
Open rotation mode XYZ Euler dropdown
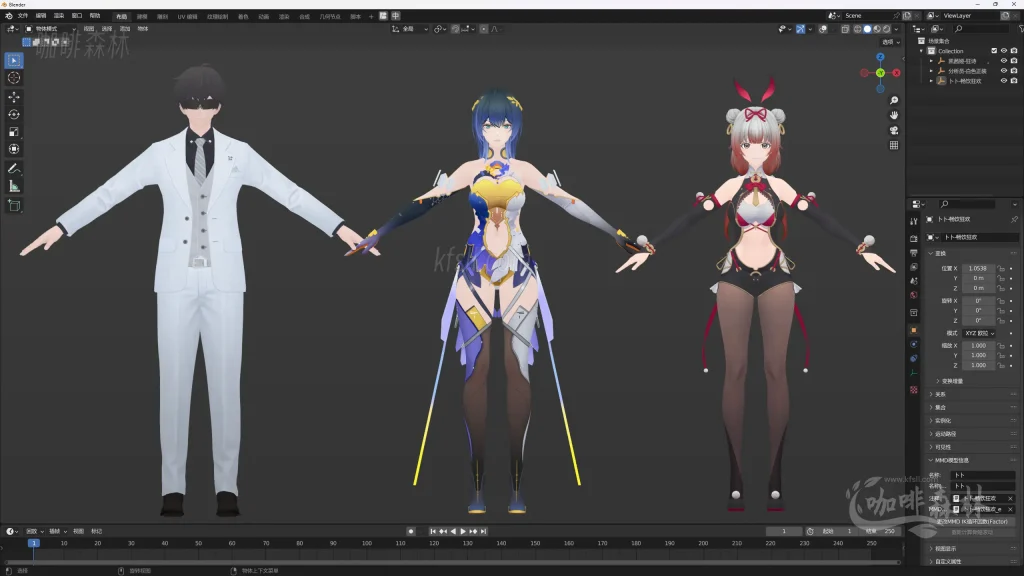tap(979, 333)
